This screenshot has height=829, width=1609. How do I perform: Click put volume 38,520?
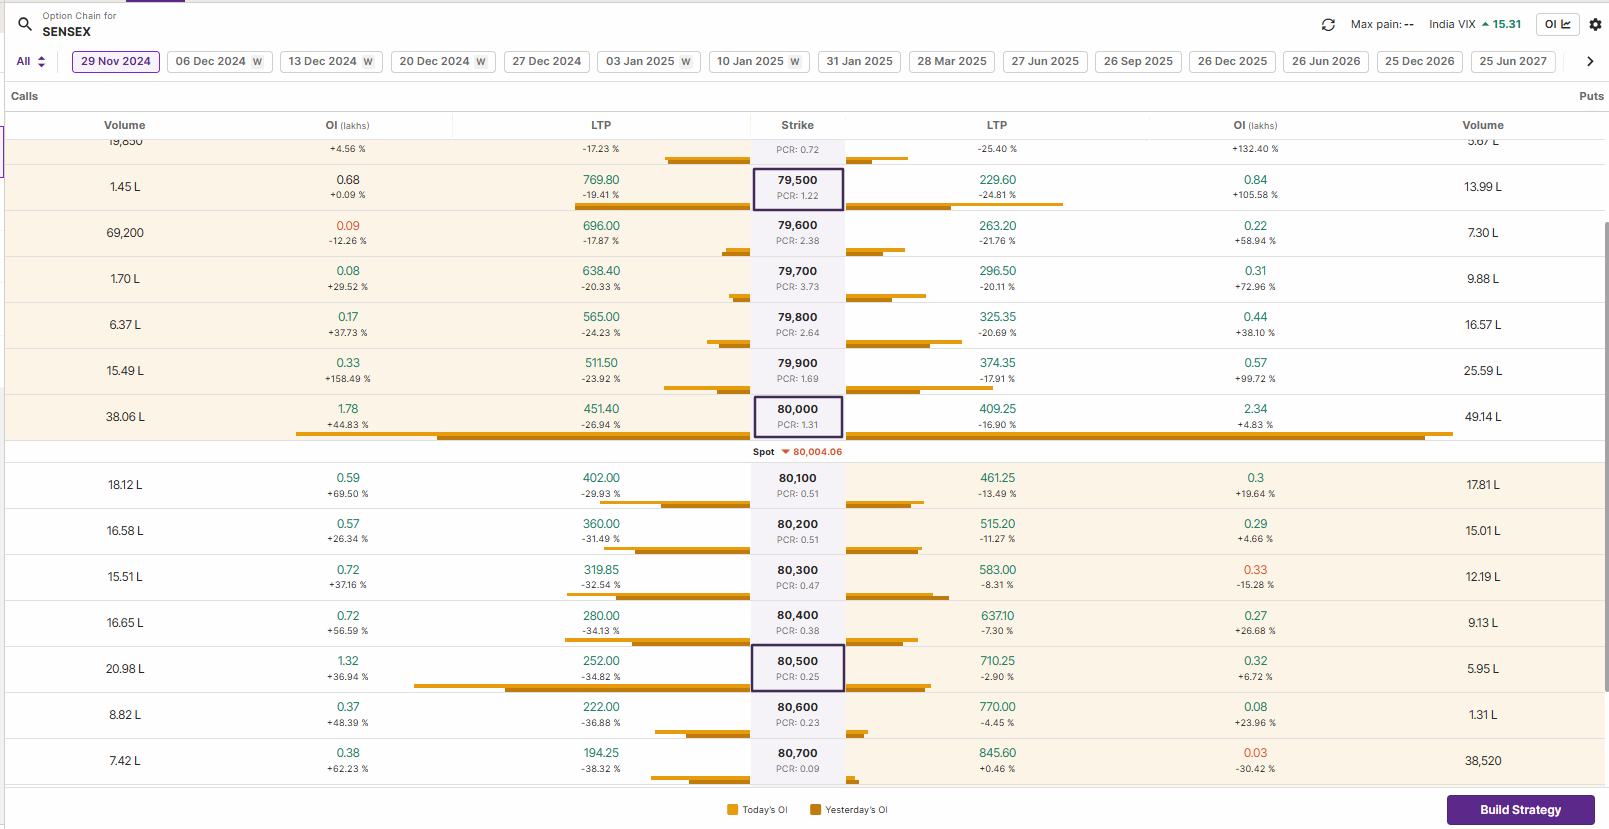[x=1483, y=761]
